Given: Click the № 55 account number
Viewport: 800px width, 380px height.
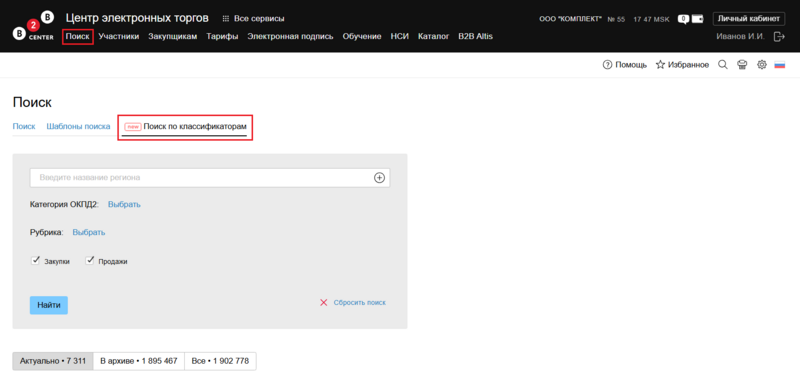Looking at the screenshot, I should click(x=616, y=19).
